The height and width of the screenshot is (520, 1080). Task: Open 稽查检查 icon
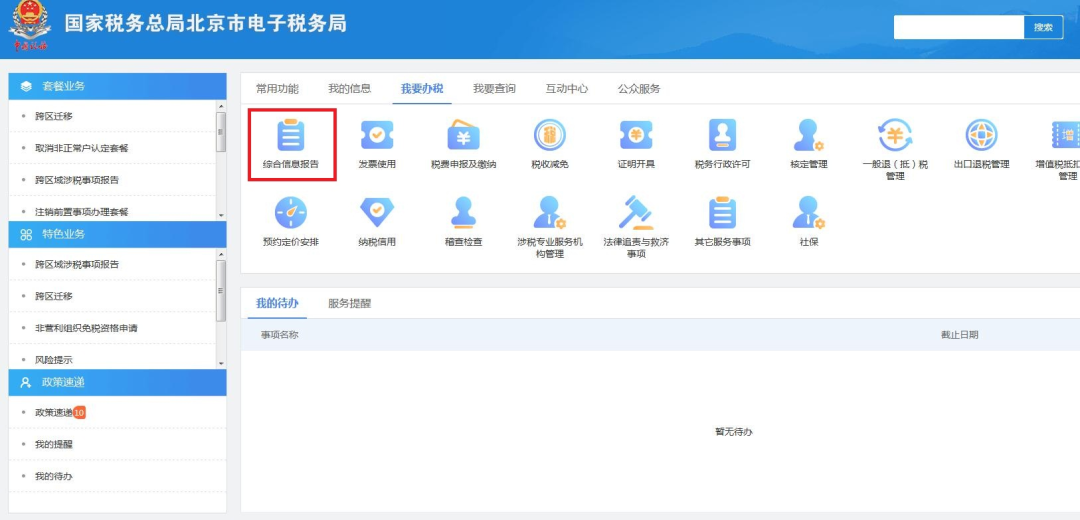464,212
